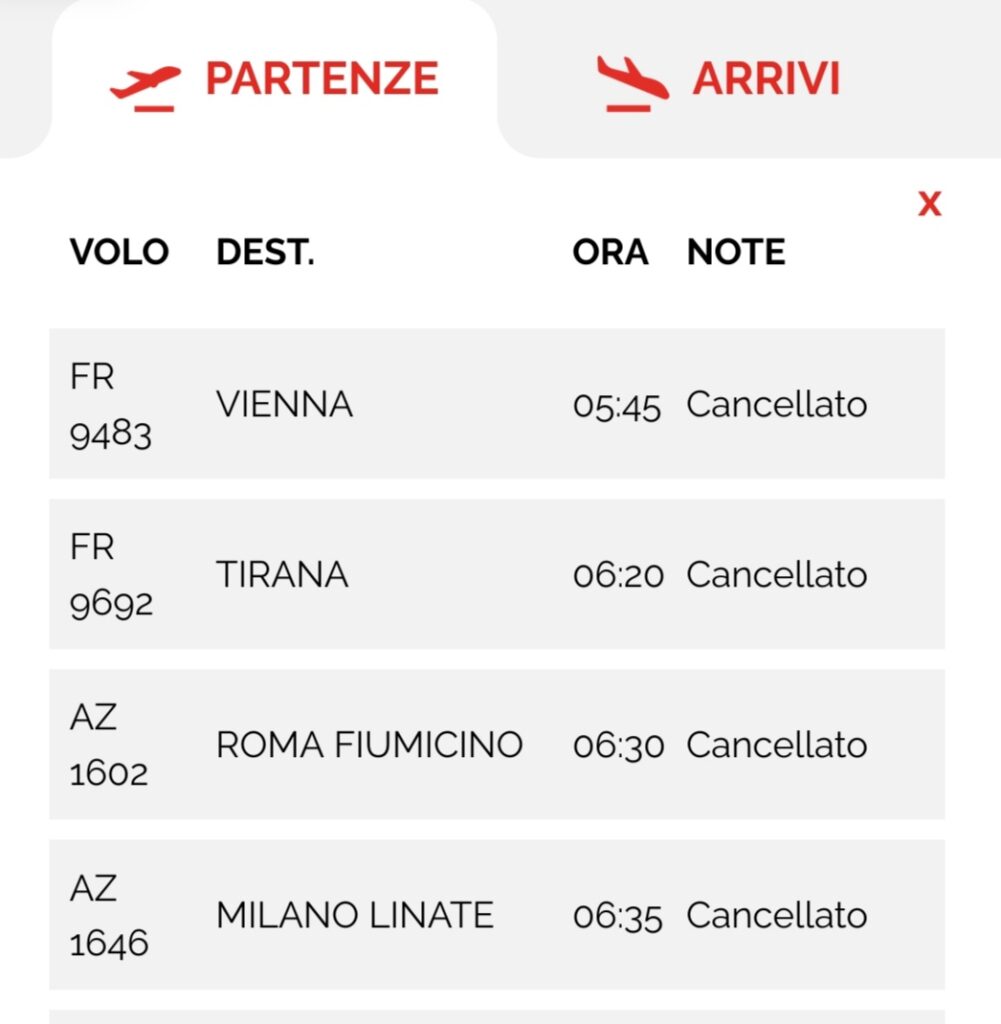
Task: Click Cancellato status for Vienna flight
Action: 777,404
